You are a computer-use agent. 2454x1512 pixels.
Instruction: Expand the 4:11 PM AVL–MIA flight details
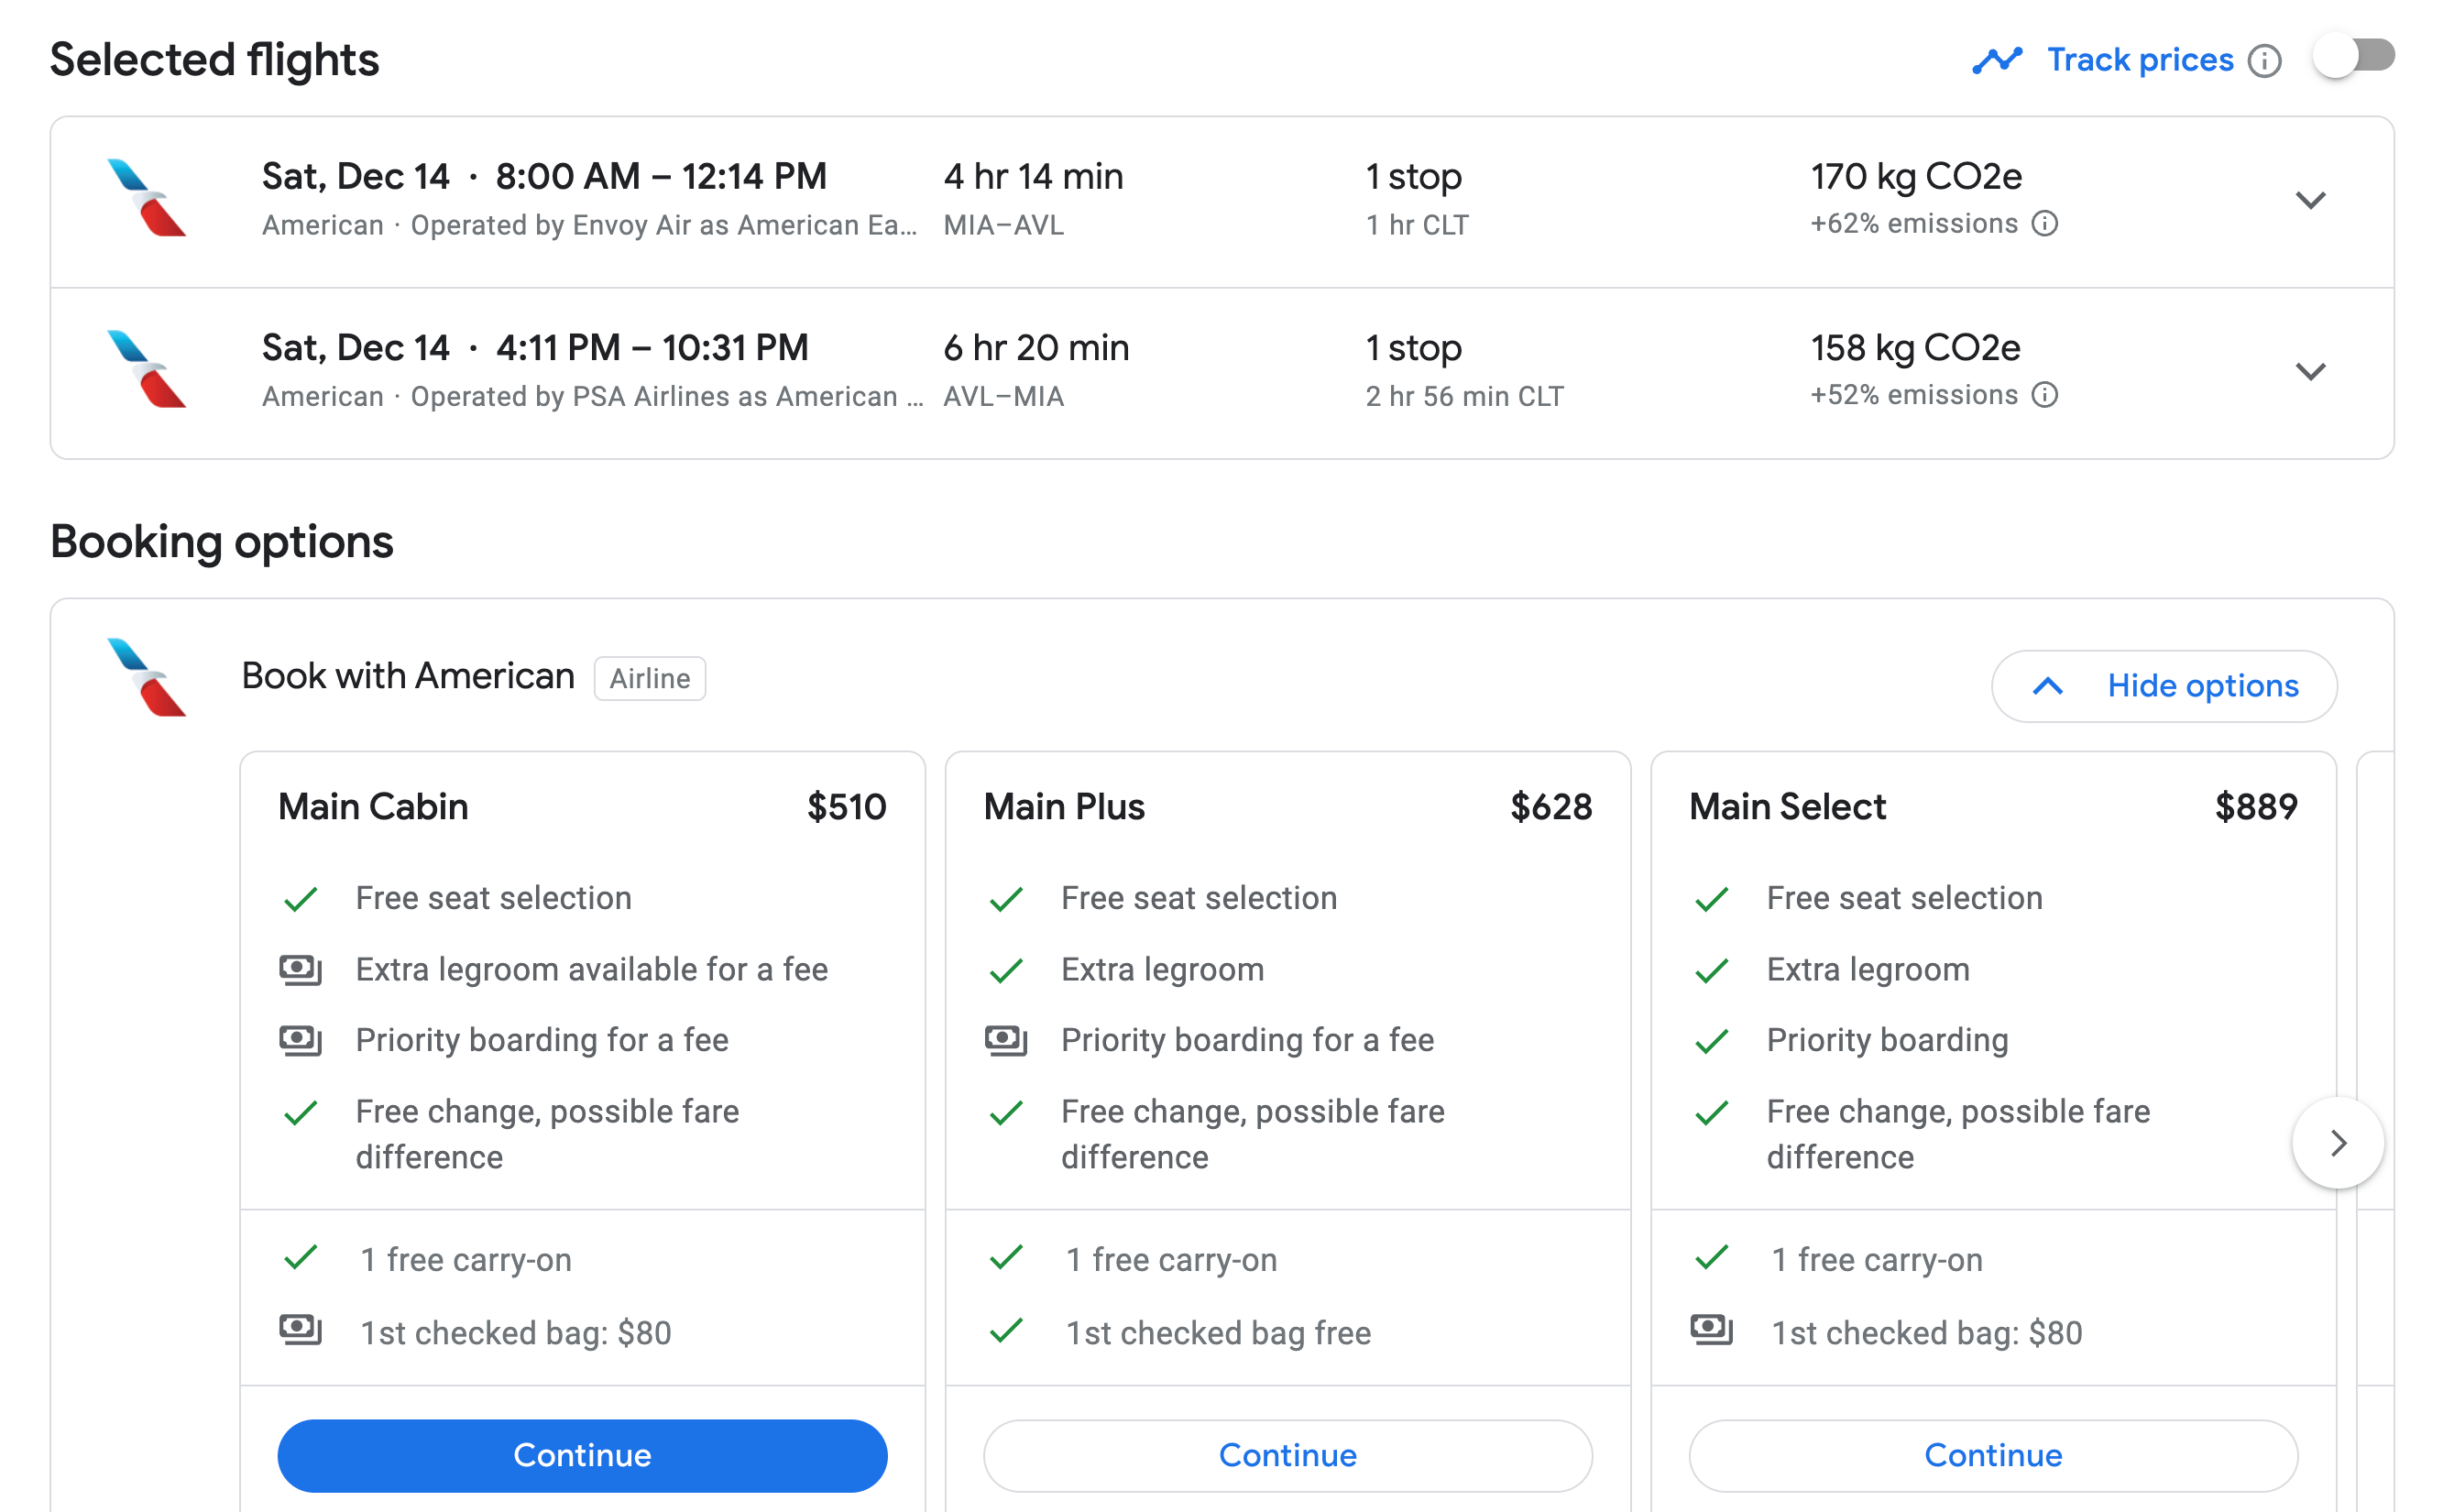[2310, 372]
